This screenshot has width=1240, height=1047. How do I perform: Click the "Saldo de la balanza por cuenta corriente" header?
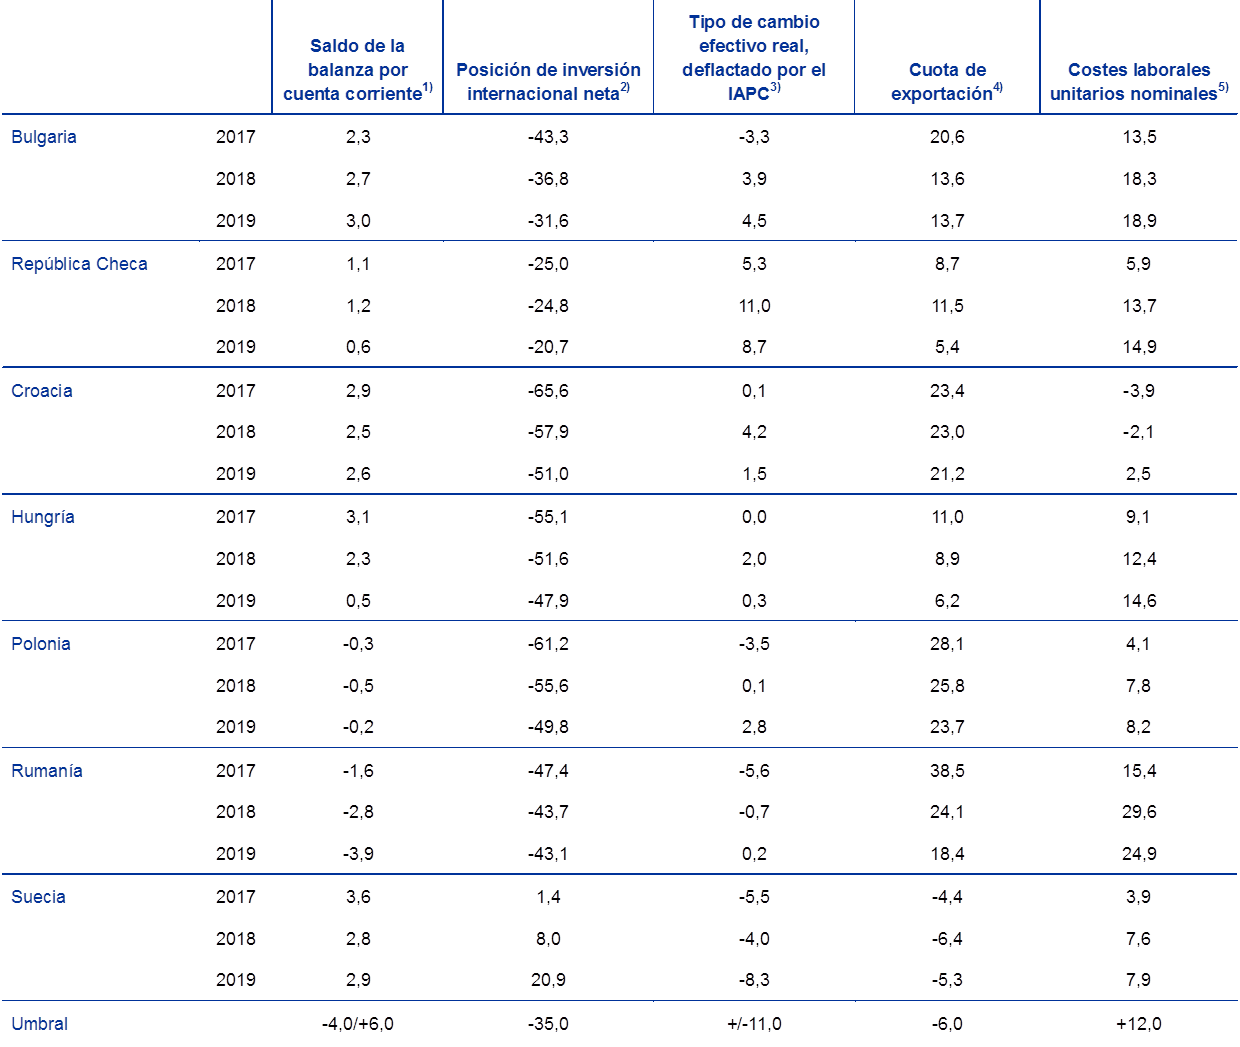[x=357, y=70]
